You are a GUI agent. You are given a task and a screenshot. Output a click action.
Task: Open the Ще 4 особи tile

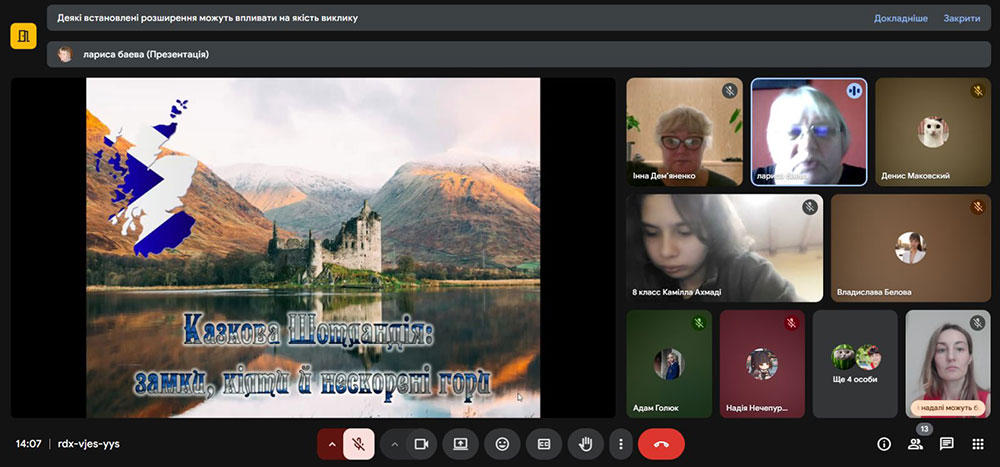point(855,363)
